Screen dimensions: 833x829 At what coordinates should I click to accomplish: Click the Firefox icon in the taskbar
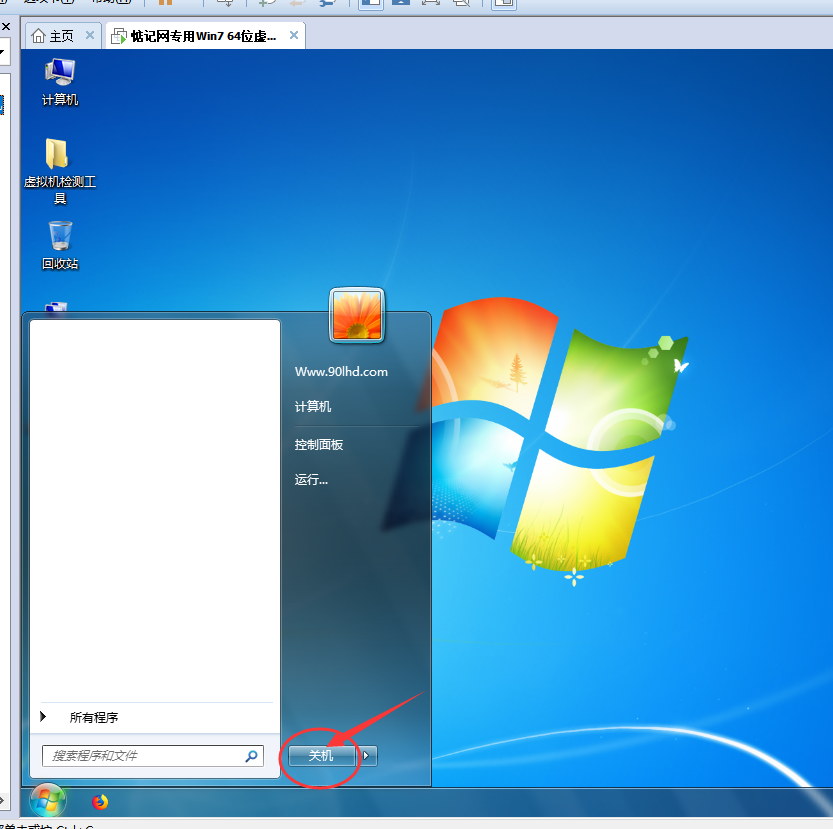click(x=100, y=801)
